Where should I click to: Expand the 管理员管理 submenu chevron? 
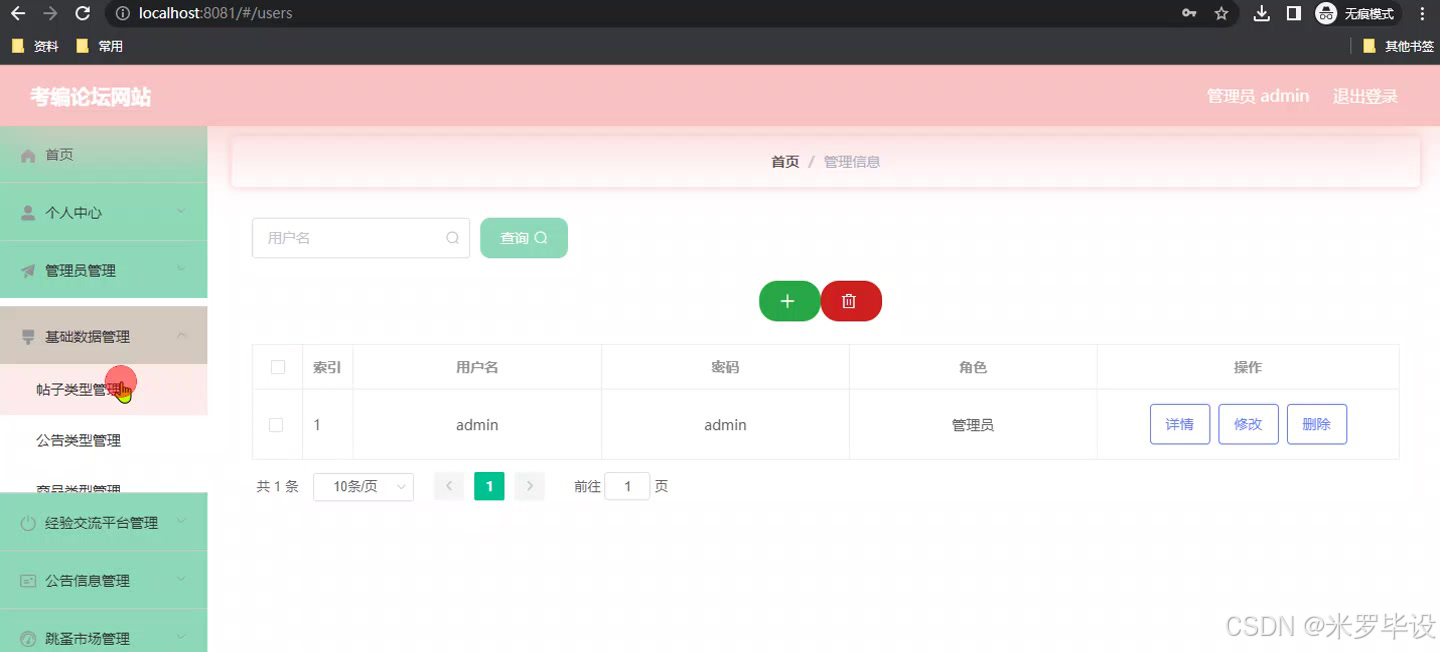point(182,270)
